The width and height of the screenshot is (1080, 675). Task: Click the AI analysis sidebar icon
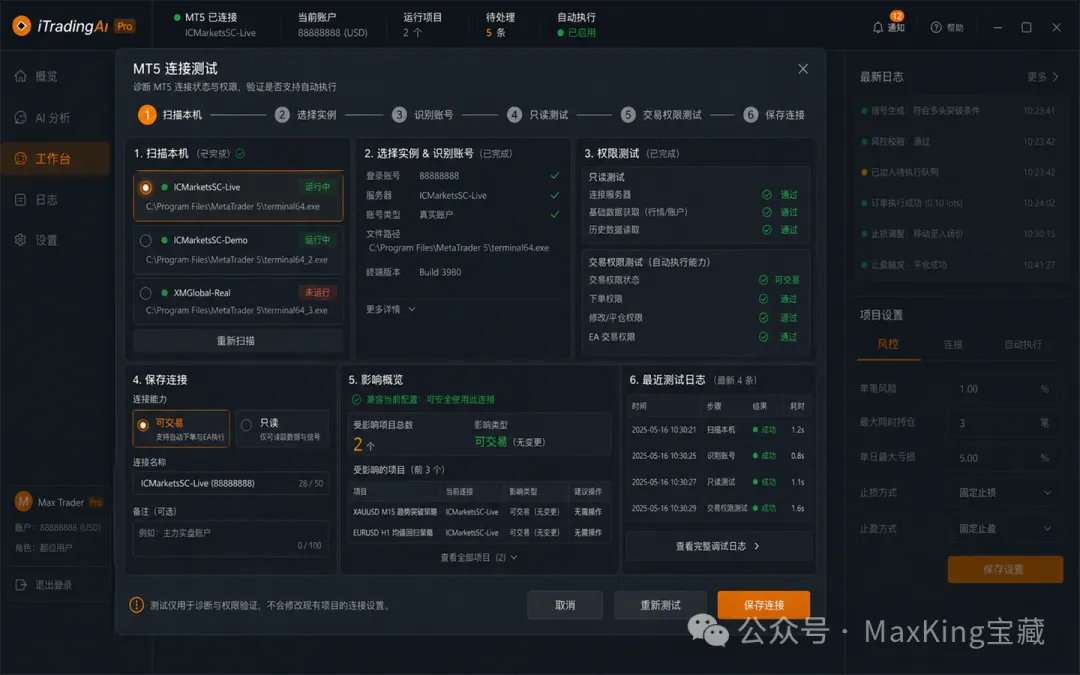coord(20,118)
